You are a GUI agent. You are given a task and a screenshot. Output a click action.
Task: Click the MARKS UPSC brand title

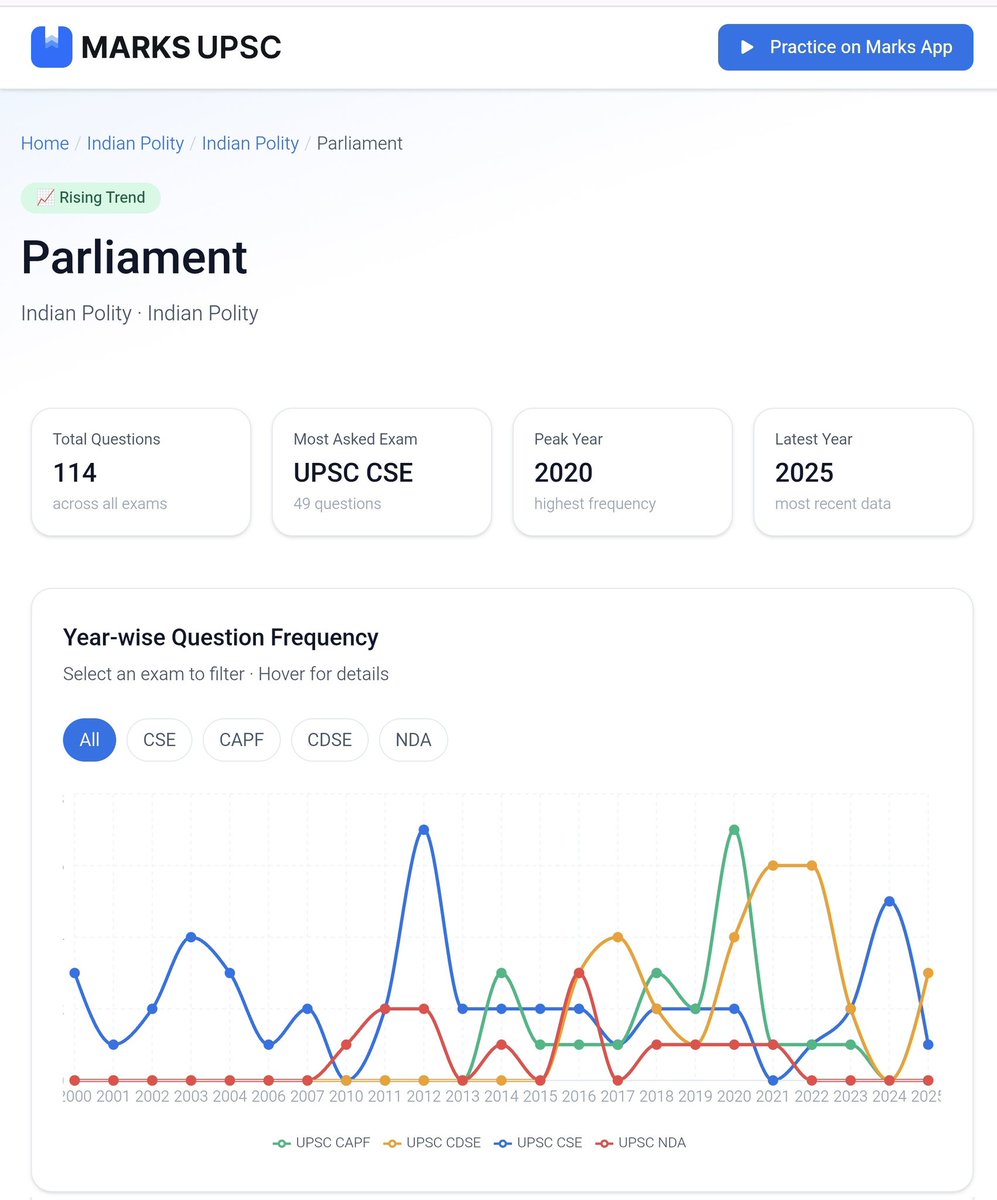[181, 47]
